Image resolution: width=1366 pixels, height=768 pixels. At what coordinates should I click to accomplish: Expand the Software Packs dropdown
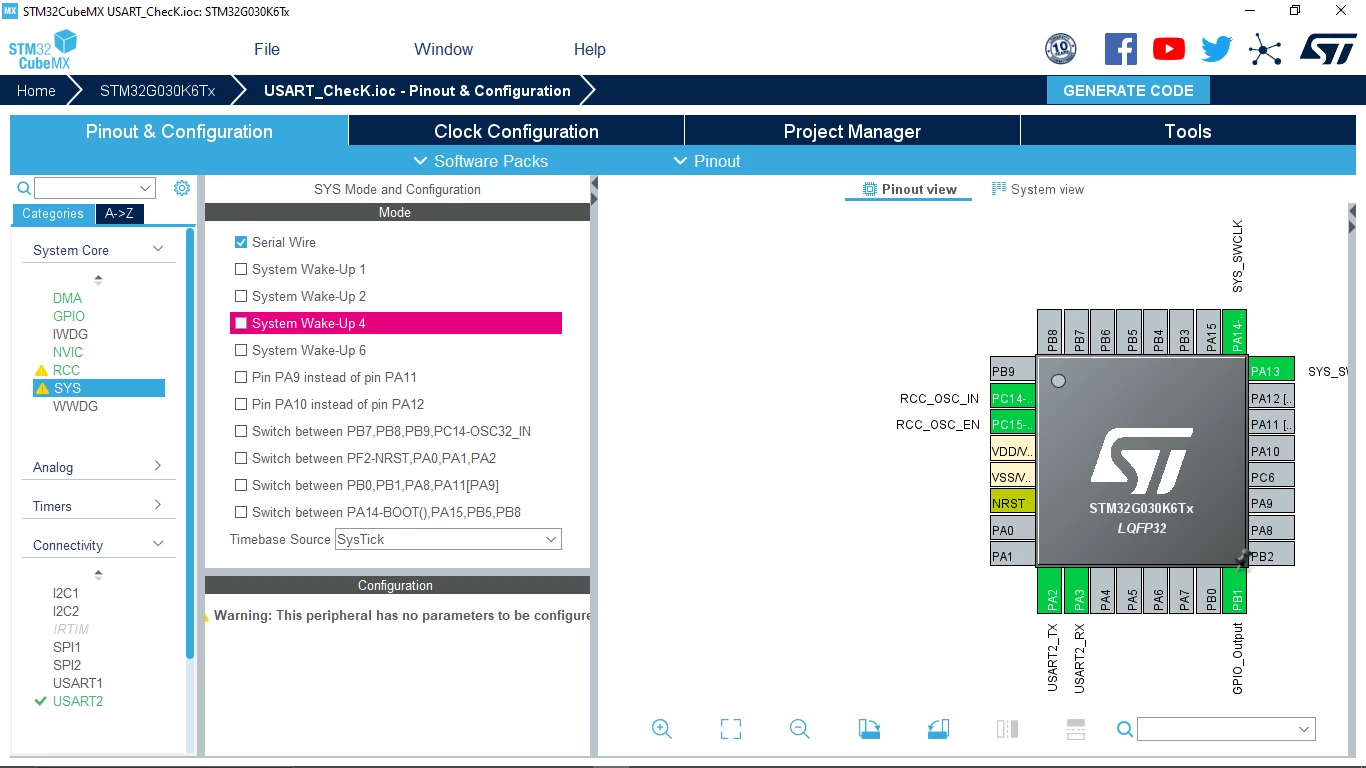click(x=480, y=161)
